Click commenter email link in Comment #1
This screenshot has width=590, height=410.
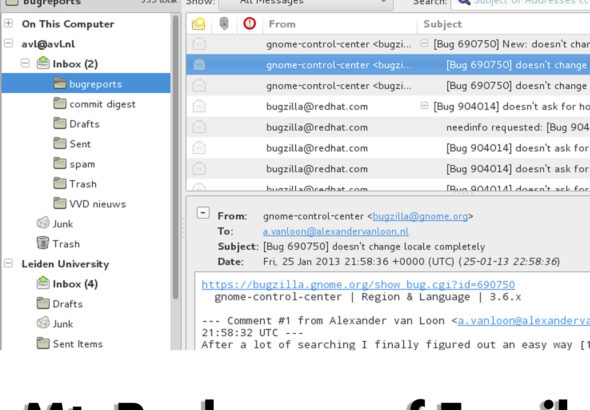(x=524, y=321)
